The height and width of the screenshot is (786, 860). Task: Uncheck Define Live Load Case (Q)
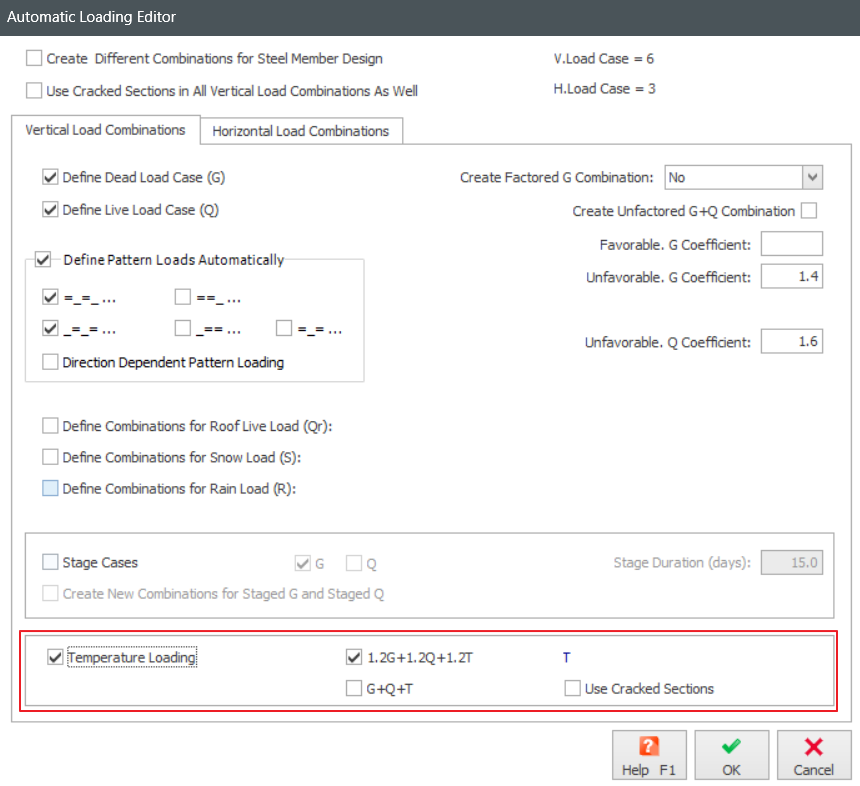(51, 210)
